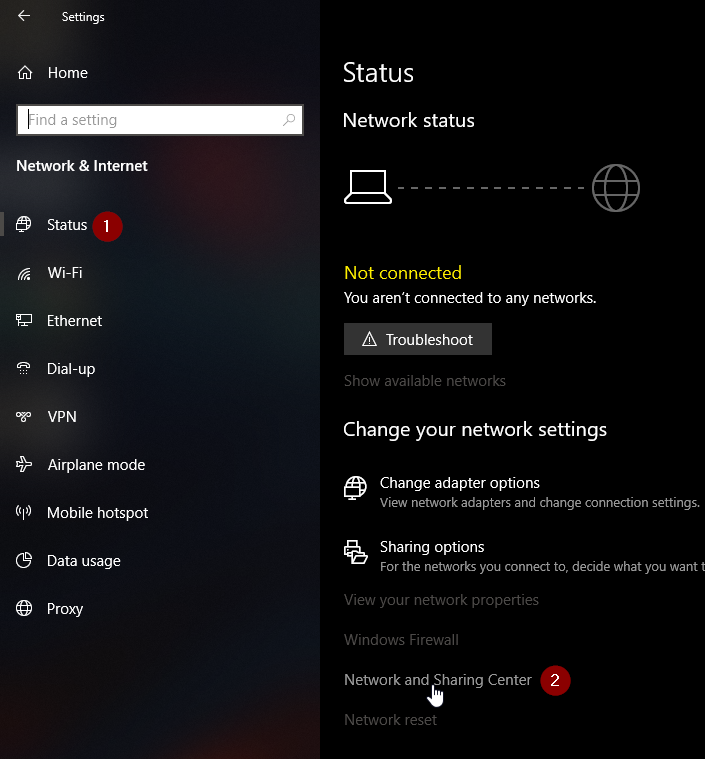Click the Dial-up phone icon
This screenshot has width=705, height=759.
[x=23, y=368]
